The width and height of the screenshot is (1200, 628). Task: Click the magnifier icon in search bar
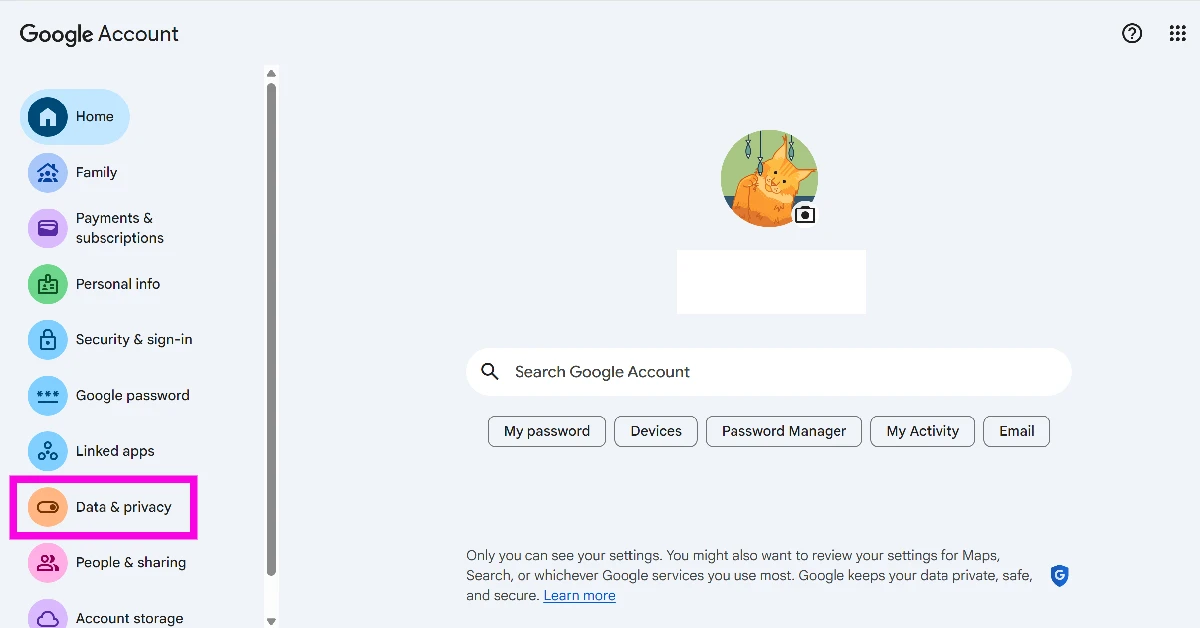coord(490,372)
